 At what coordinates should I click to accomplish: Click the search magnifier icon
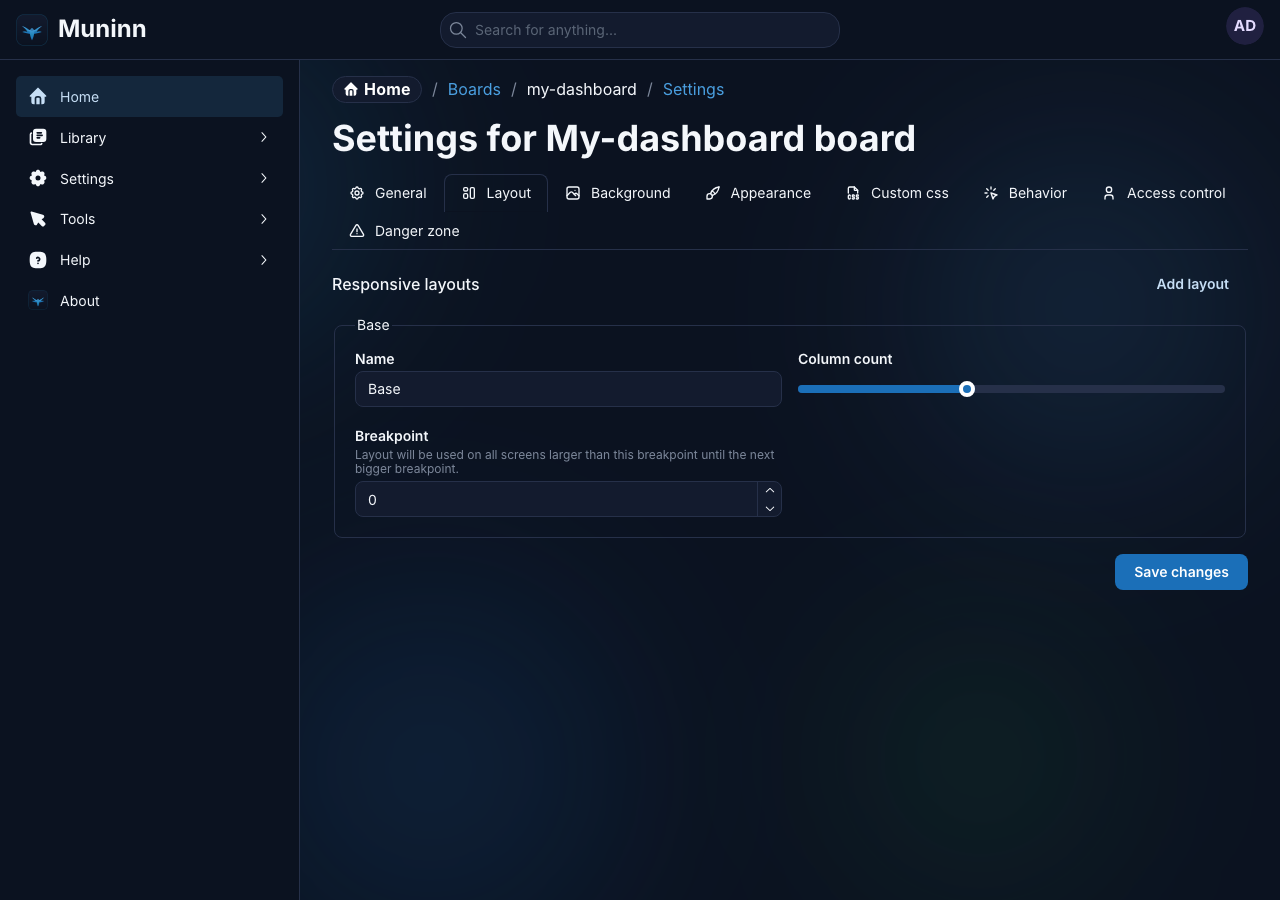[458, 30]
